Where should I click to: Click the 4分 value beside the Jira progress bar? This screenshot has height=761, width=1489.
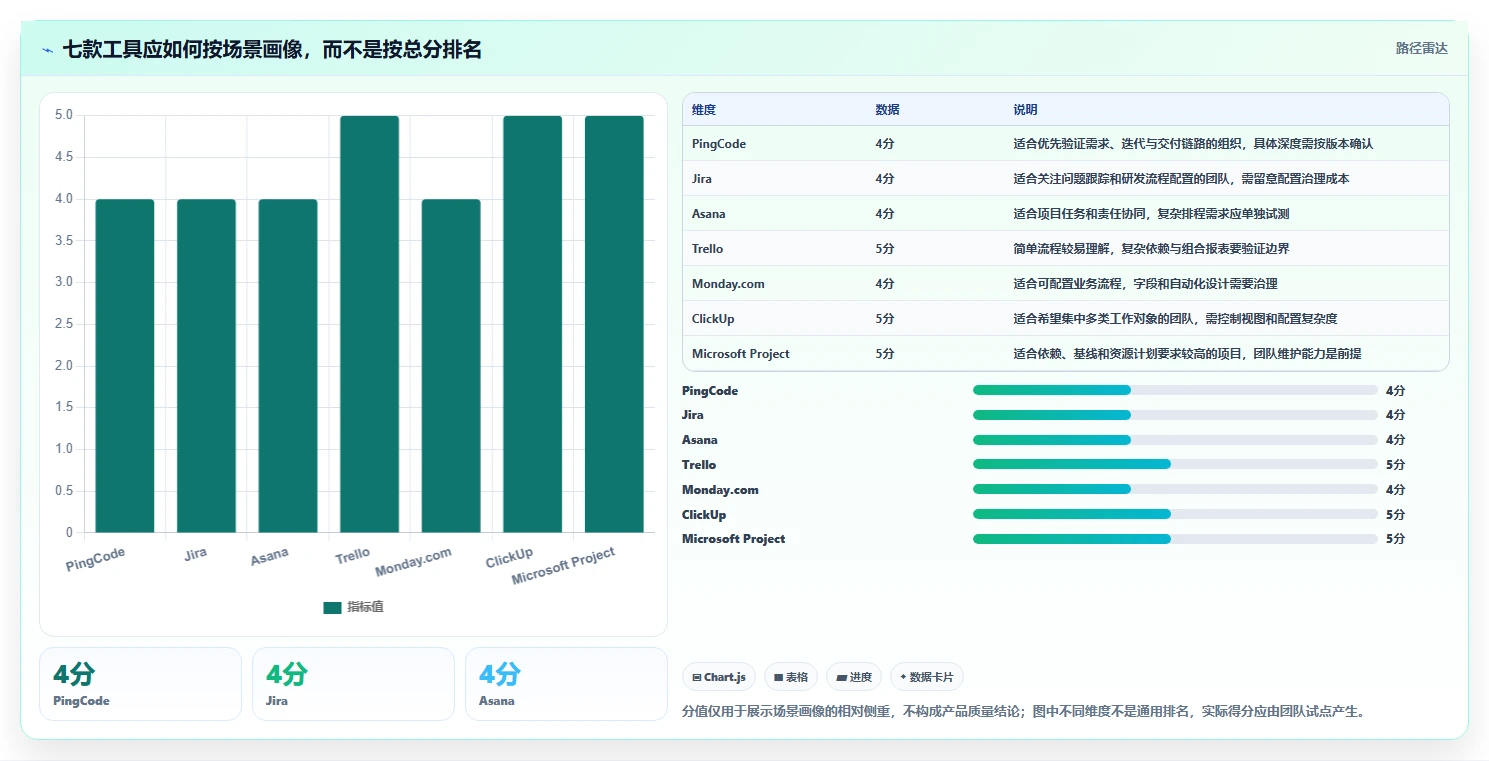1395,415
